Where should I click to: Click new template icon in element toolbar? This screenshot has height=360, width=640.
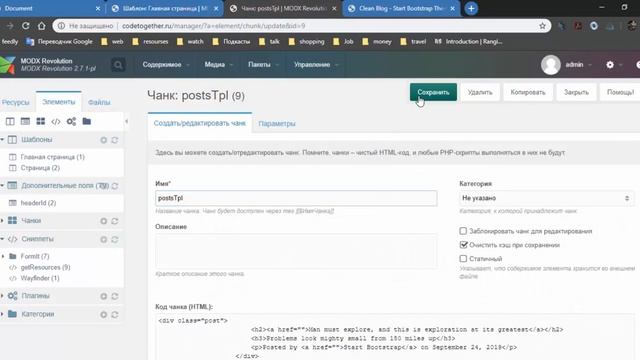pos(10,121)
